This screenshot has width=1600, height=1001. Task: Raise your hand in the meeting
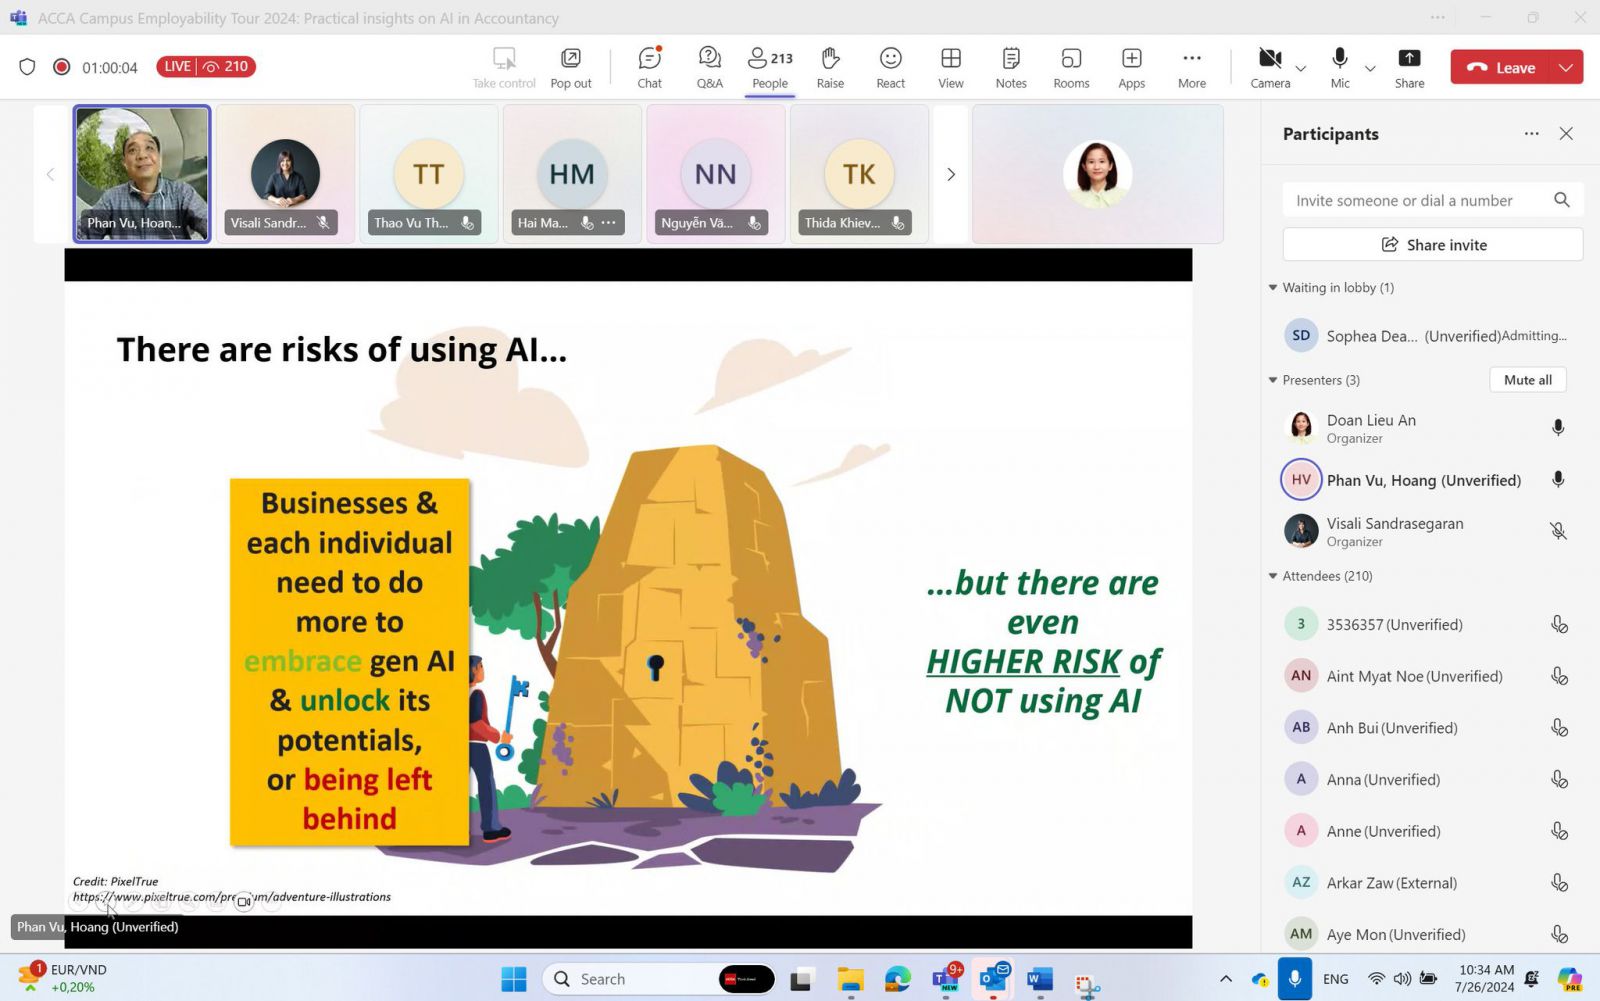830,67
